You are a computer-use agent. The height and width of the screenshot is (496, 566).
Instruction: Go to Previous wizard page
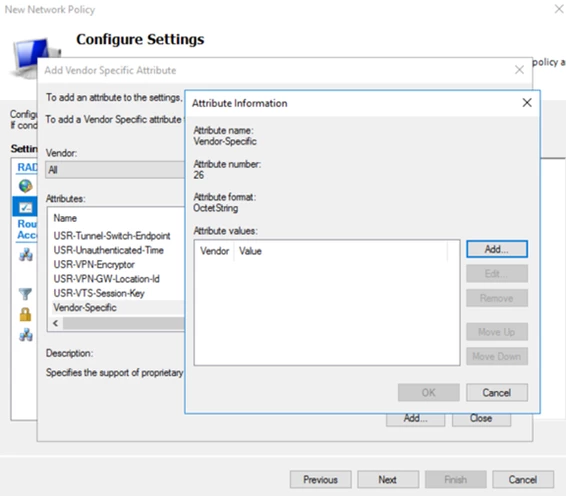[x=321, y=479]
